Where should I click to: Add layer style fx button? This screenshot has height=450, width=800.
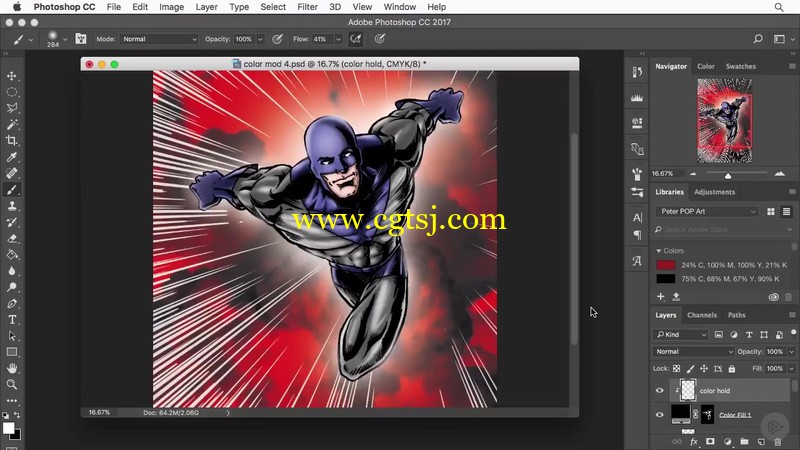[x=693, y=442]
